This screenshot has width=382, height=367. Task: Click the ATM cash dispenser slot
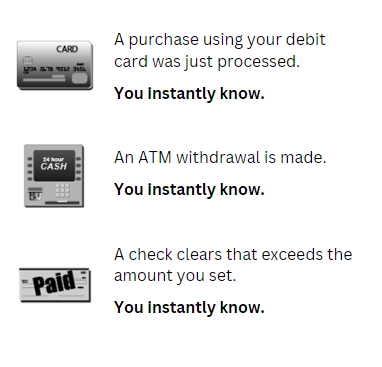pyautogui.click(x=61, y=202)
